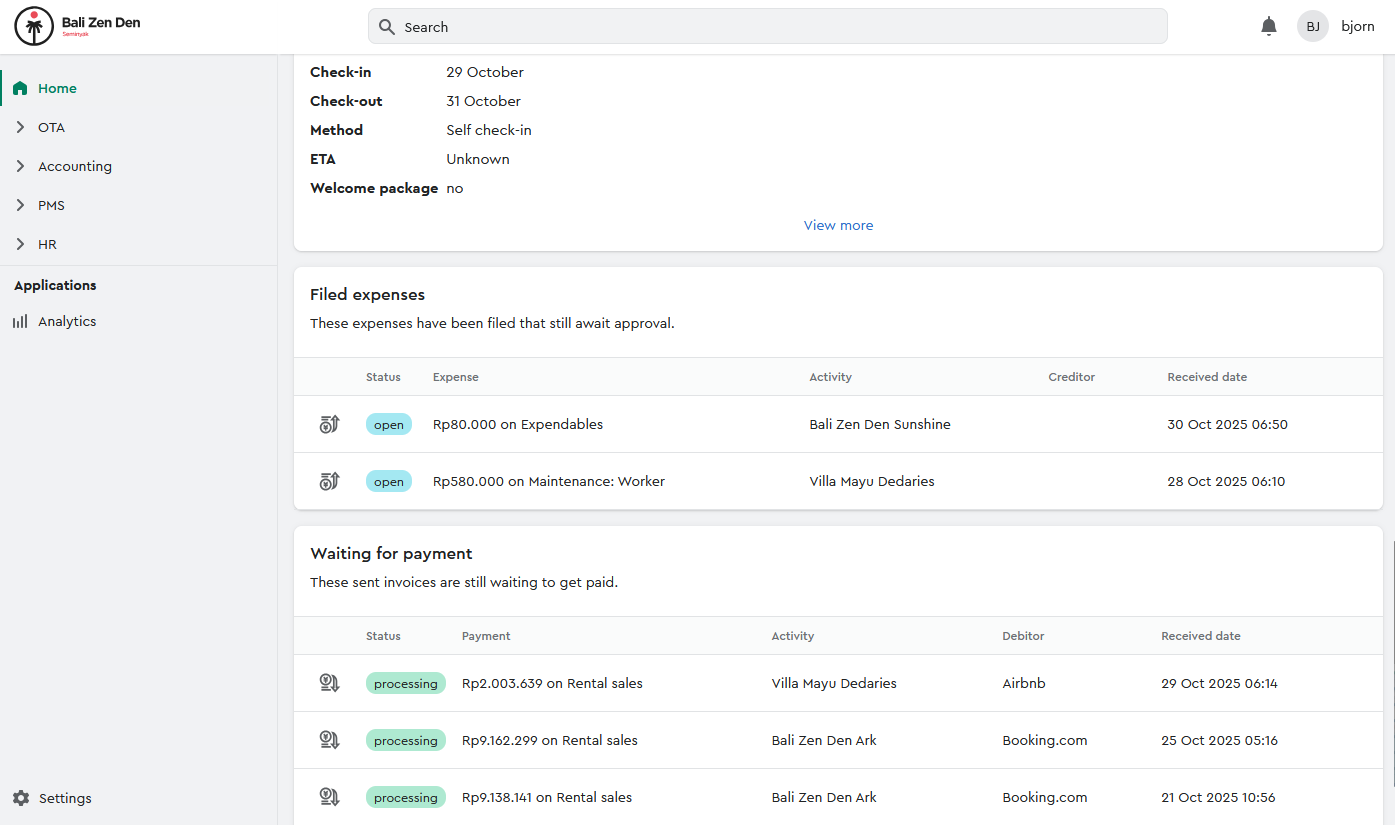Viewport: 1395px width, 825px height.
Task: Open the bjorn username menu
Action: [x=1358, y=27]
